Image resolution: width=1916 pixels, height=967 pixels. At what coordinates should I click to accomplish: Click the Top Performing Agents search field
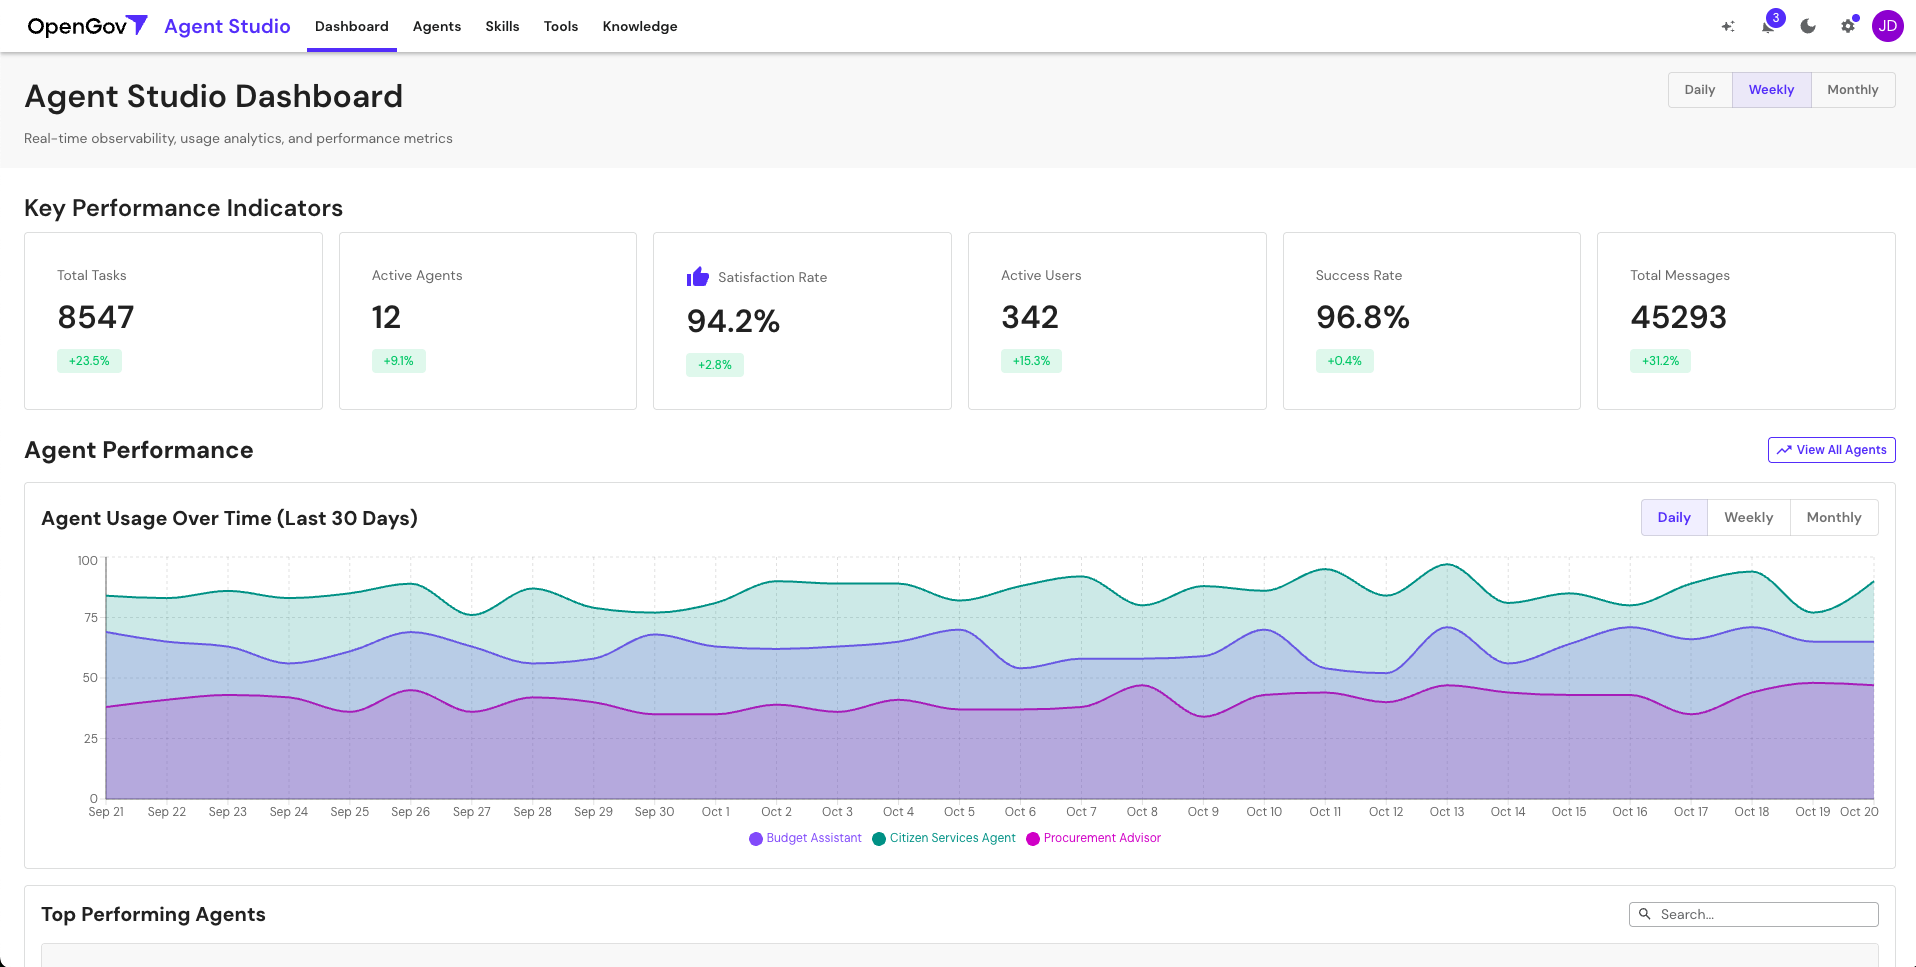point(1760,914)
